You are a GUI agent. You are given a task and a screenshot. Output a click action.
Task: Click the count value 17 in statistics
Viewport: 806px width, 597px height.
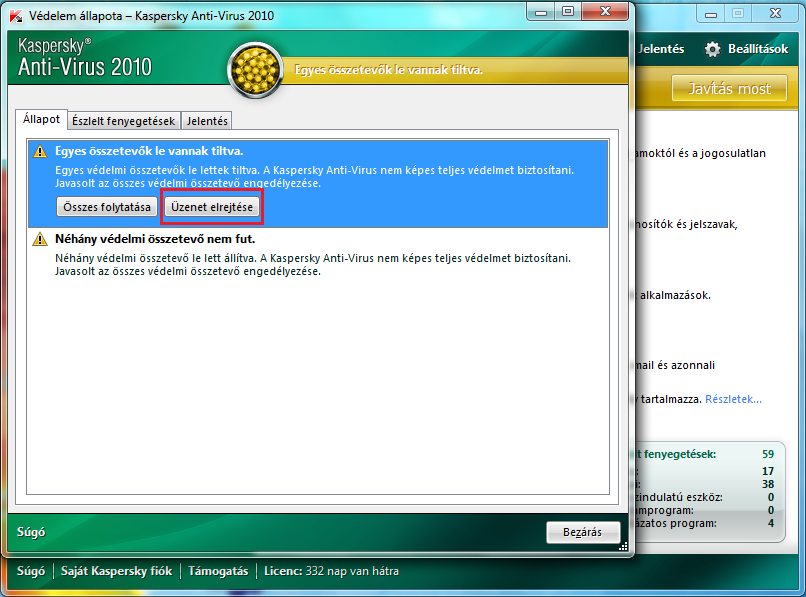point(768,471)
